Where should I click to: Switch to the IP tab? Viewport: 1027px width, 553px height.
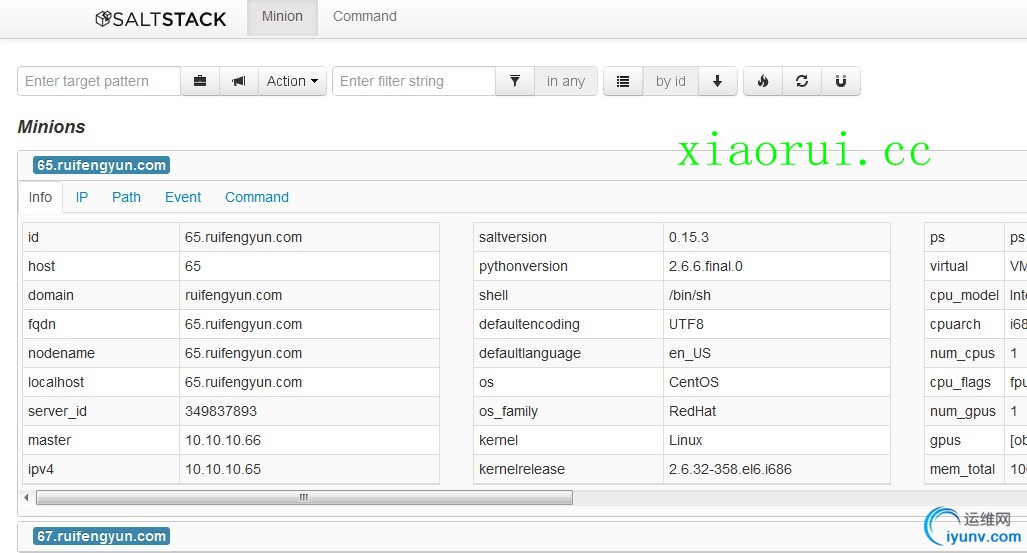click(82, 197)
